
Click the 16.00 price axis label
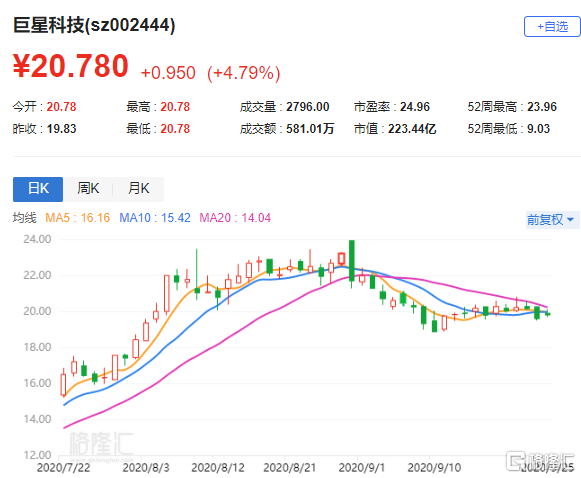coord(37,383)
